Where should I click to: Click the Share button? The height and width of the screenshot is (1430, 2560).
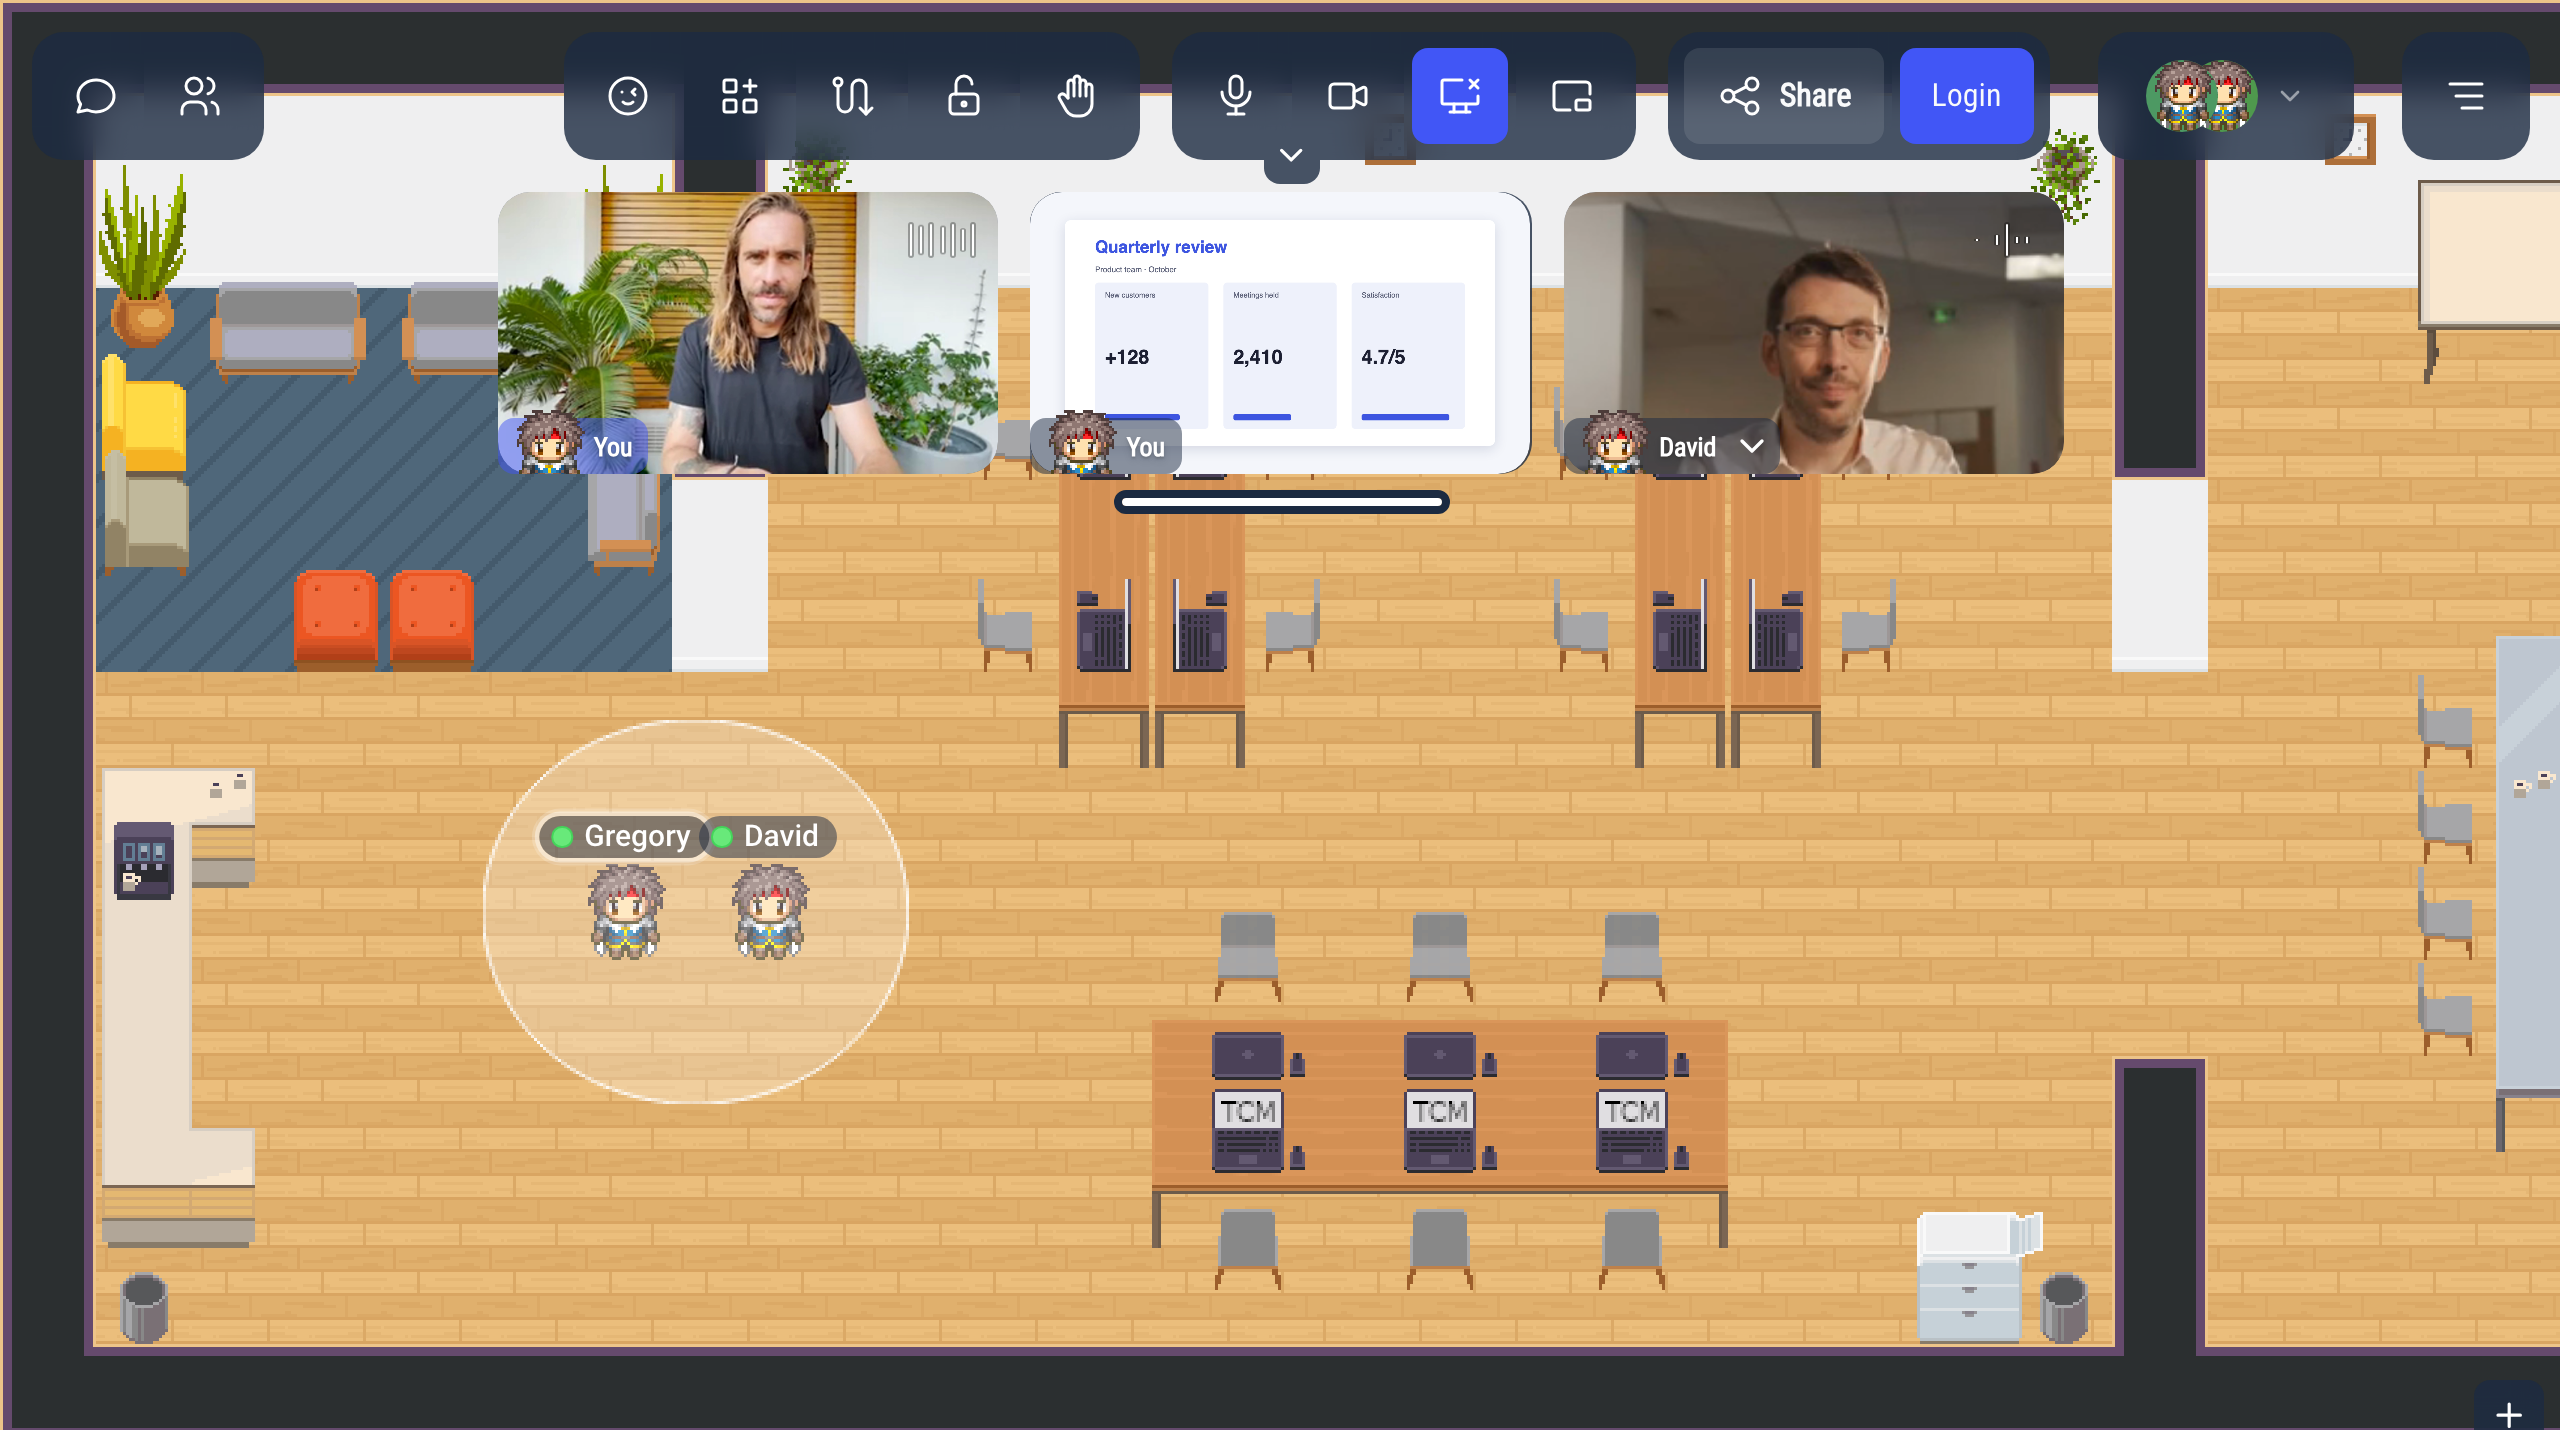click(1784, 96)
